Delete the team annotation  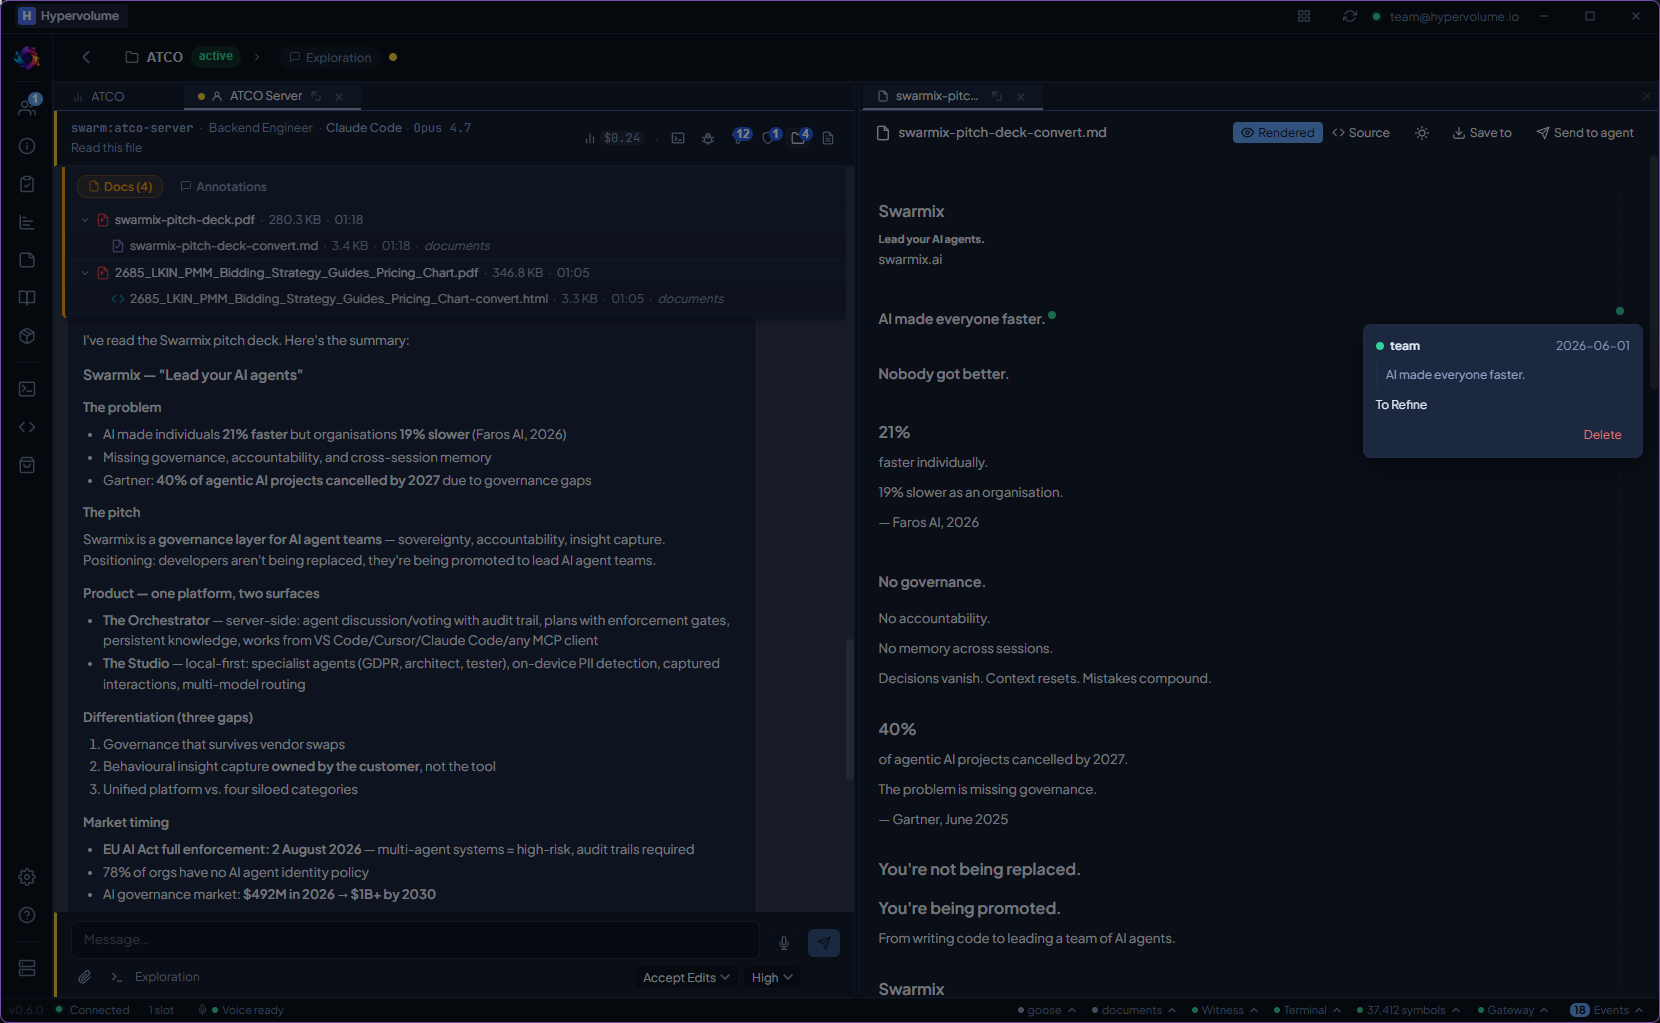pos(1602,435)
